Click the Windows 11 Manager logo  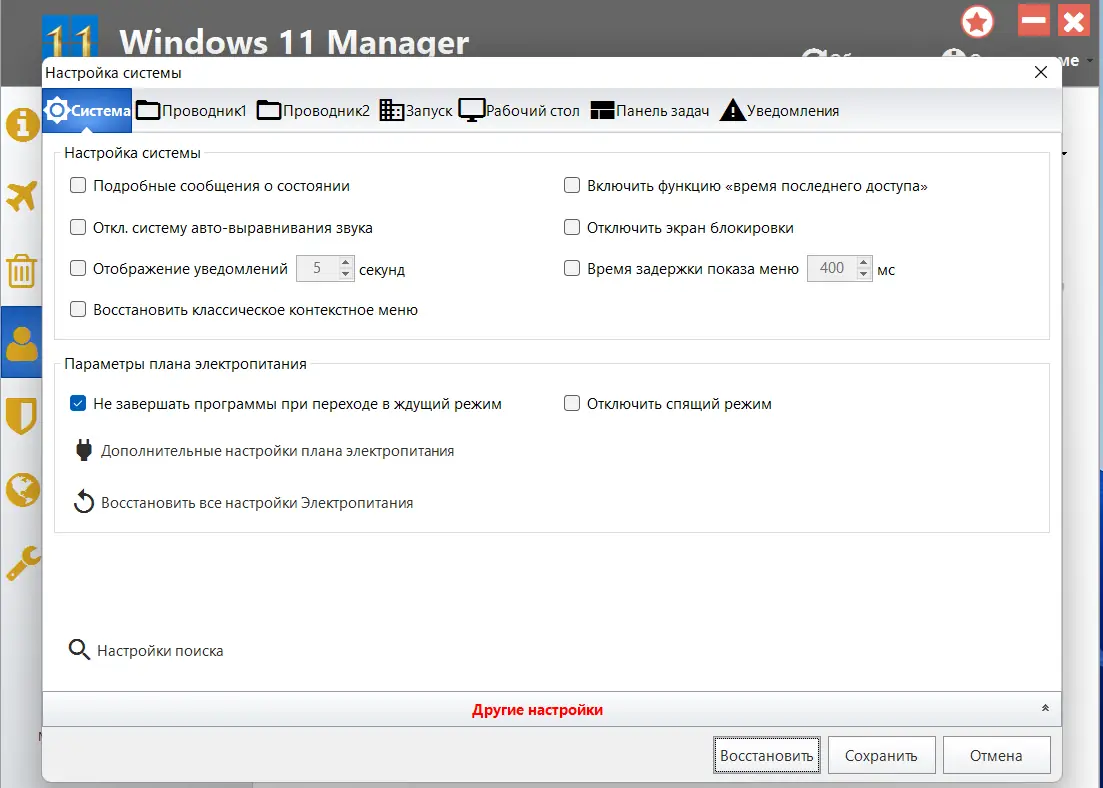70,37
